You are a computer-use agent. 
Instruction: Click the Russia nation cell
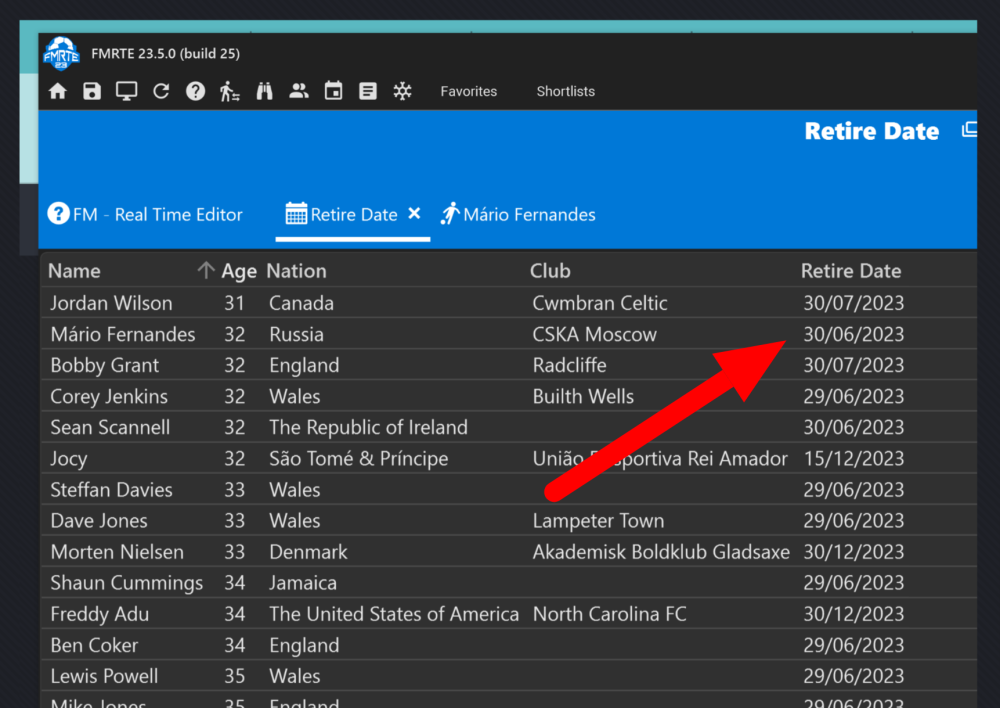point(296,334)
